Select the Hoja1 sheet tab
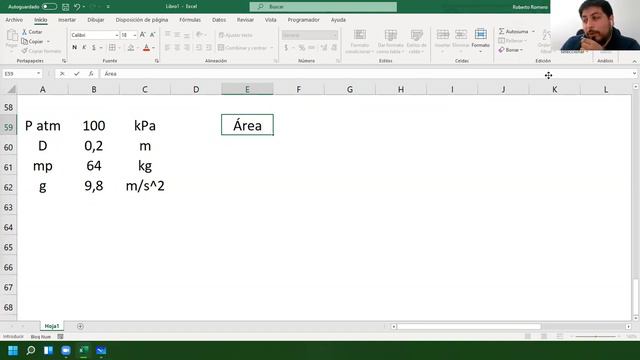 pyautogui.click(x=52, y=326)
